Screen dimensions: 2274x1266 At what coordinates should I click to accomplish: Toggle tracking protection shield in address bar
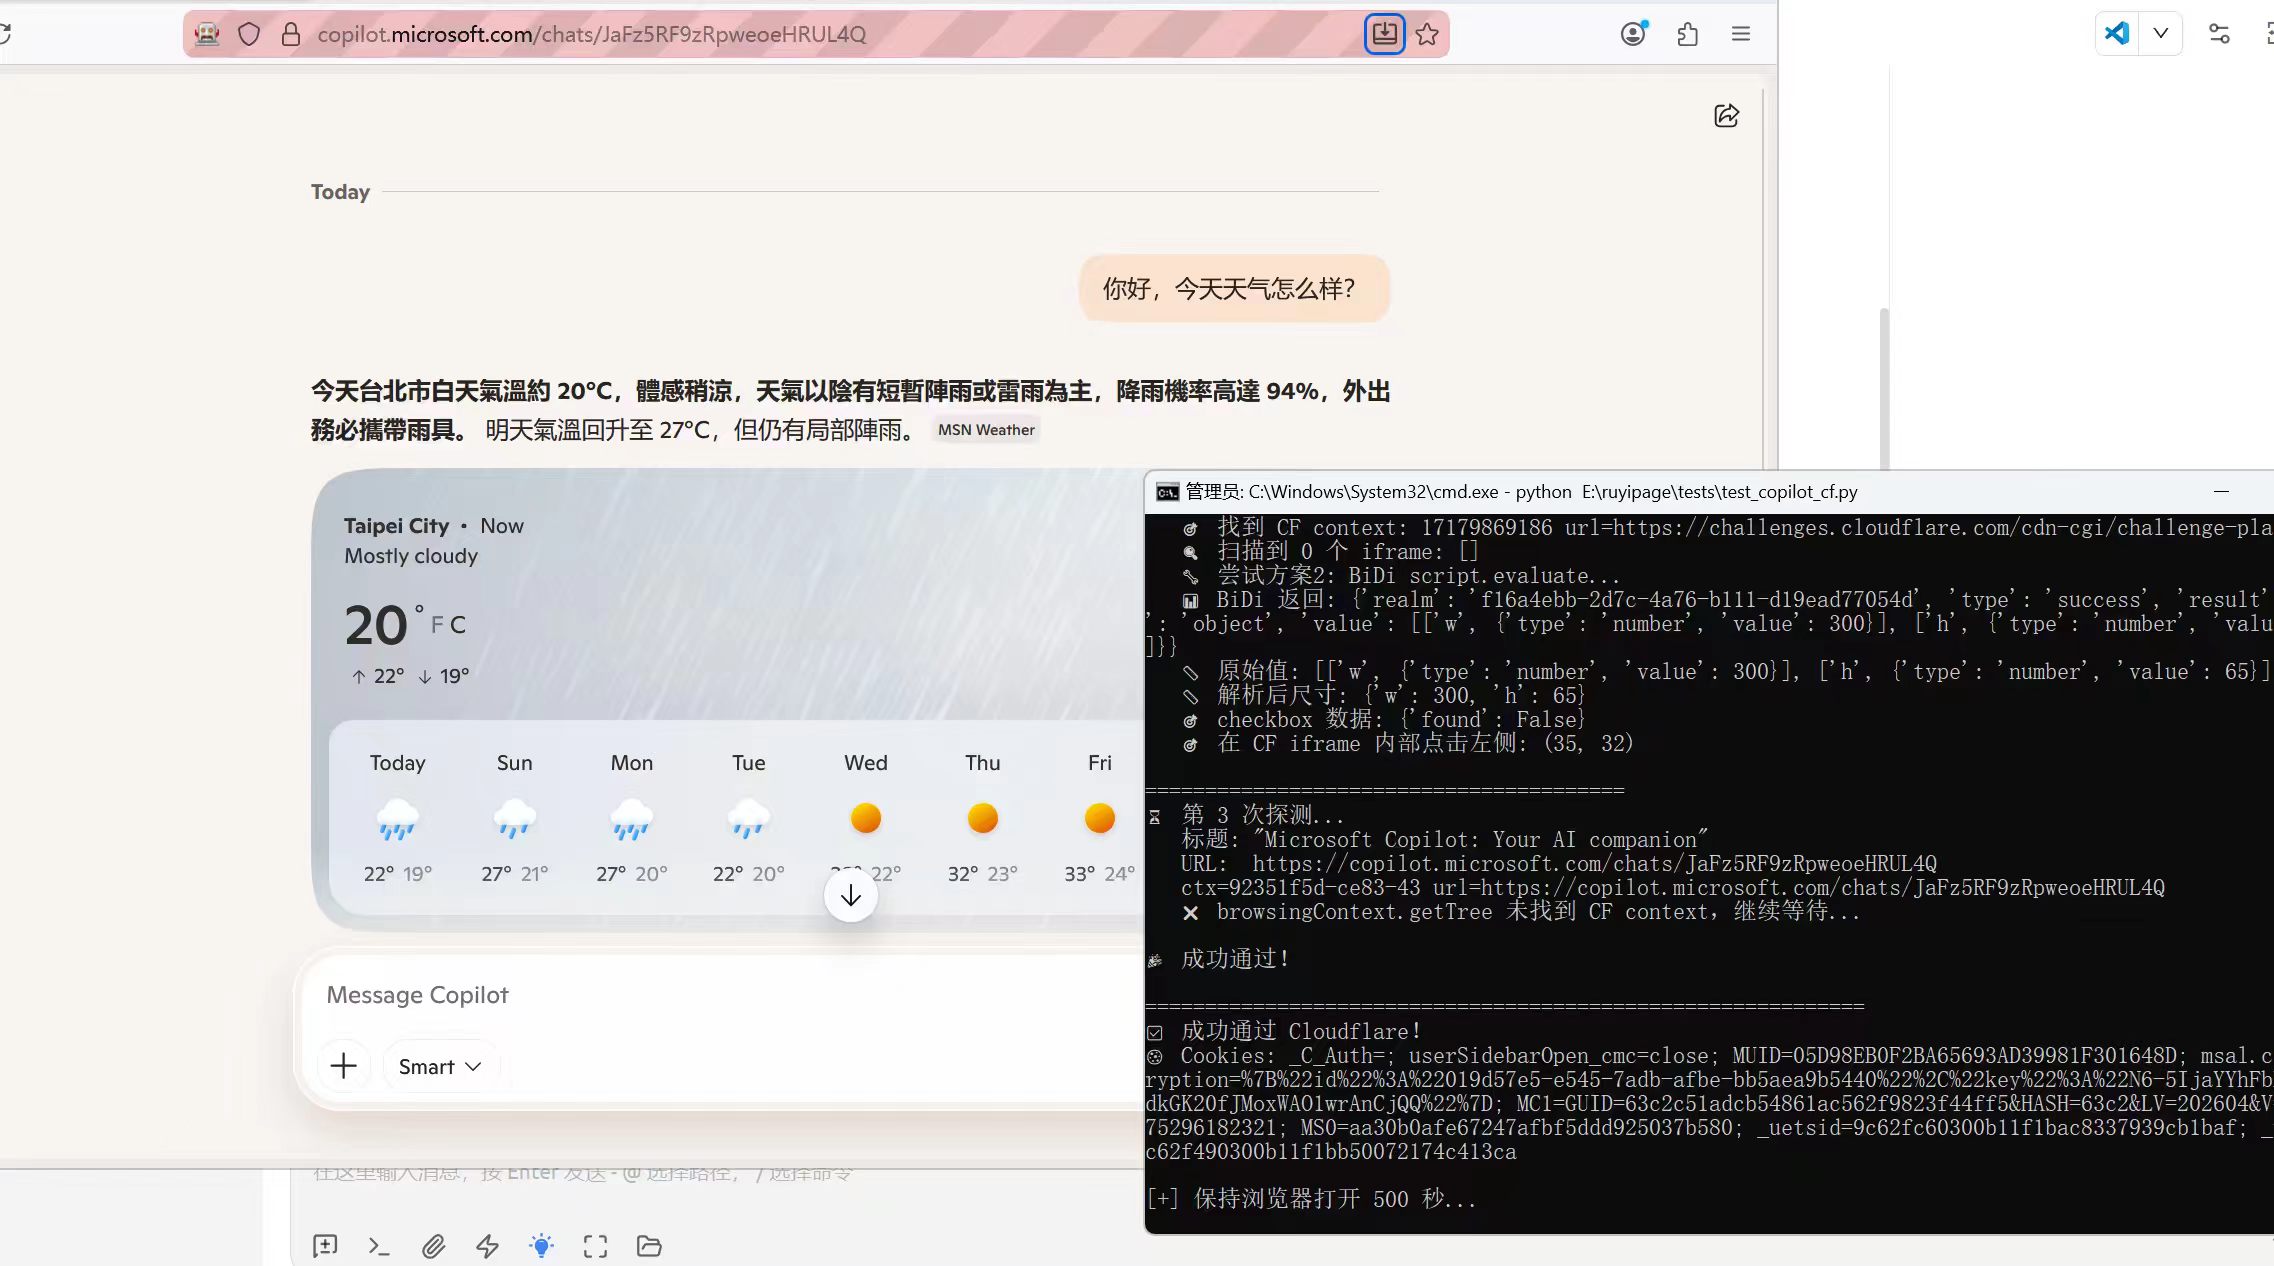[249, 33]
